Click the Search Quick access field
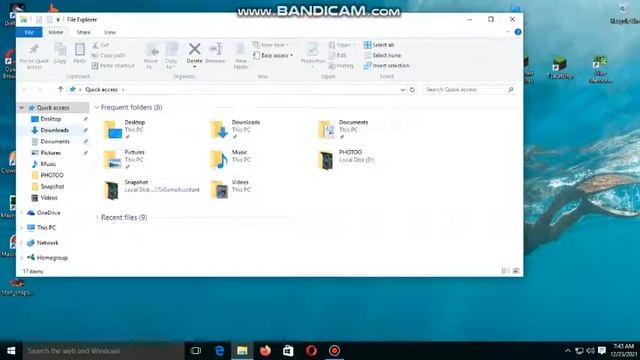 [469, 89]
